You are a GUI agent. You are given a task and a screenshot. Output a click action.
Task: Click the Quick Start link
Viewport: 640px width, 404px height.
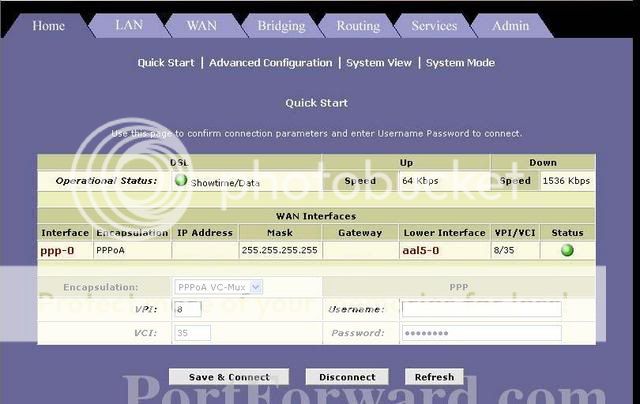coord(166,63)
